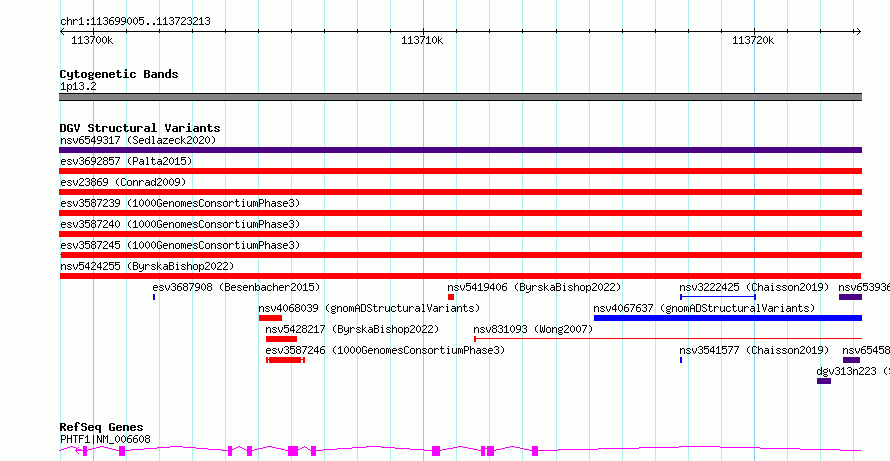Select the purple dgv313n223 variant bar
890x461 pixels.
pyautogui.click(x=824, y=381)
